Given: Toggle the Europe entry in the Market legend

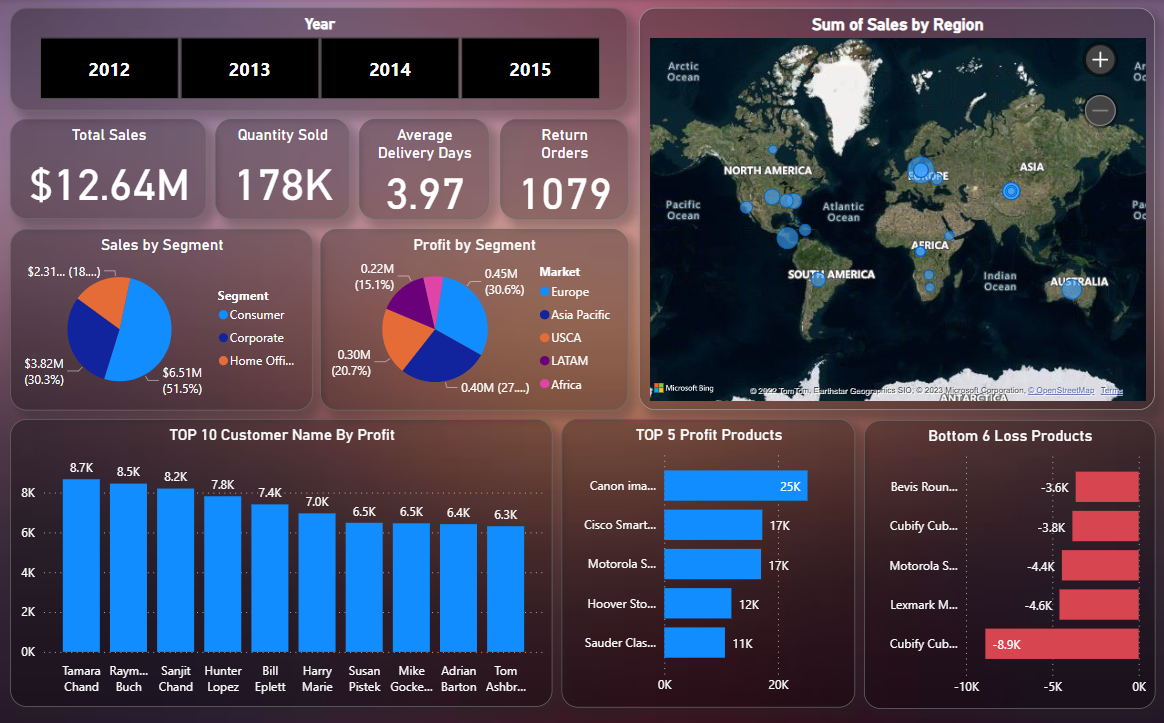Looking at the screenshot, I should 566,291.
